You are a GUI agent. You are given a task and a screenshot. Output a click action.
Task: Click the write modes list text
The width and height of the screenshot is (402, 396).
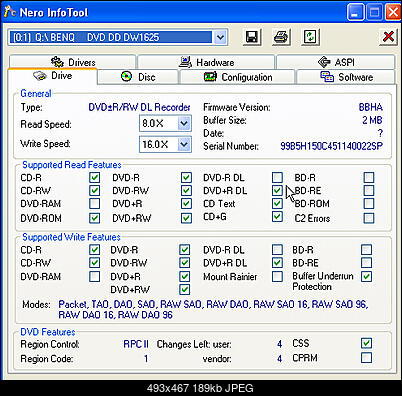point(213,309)
